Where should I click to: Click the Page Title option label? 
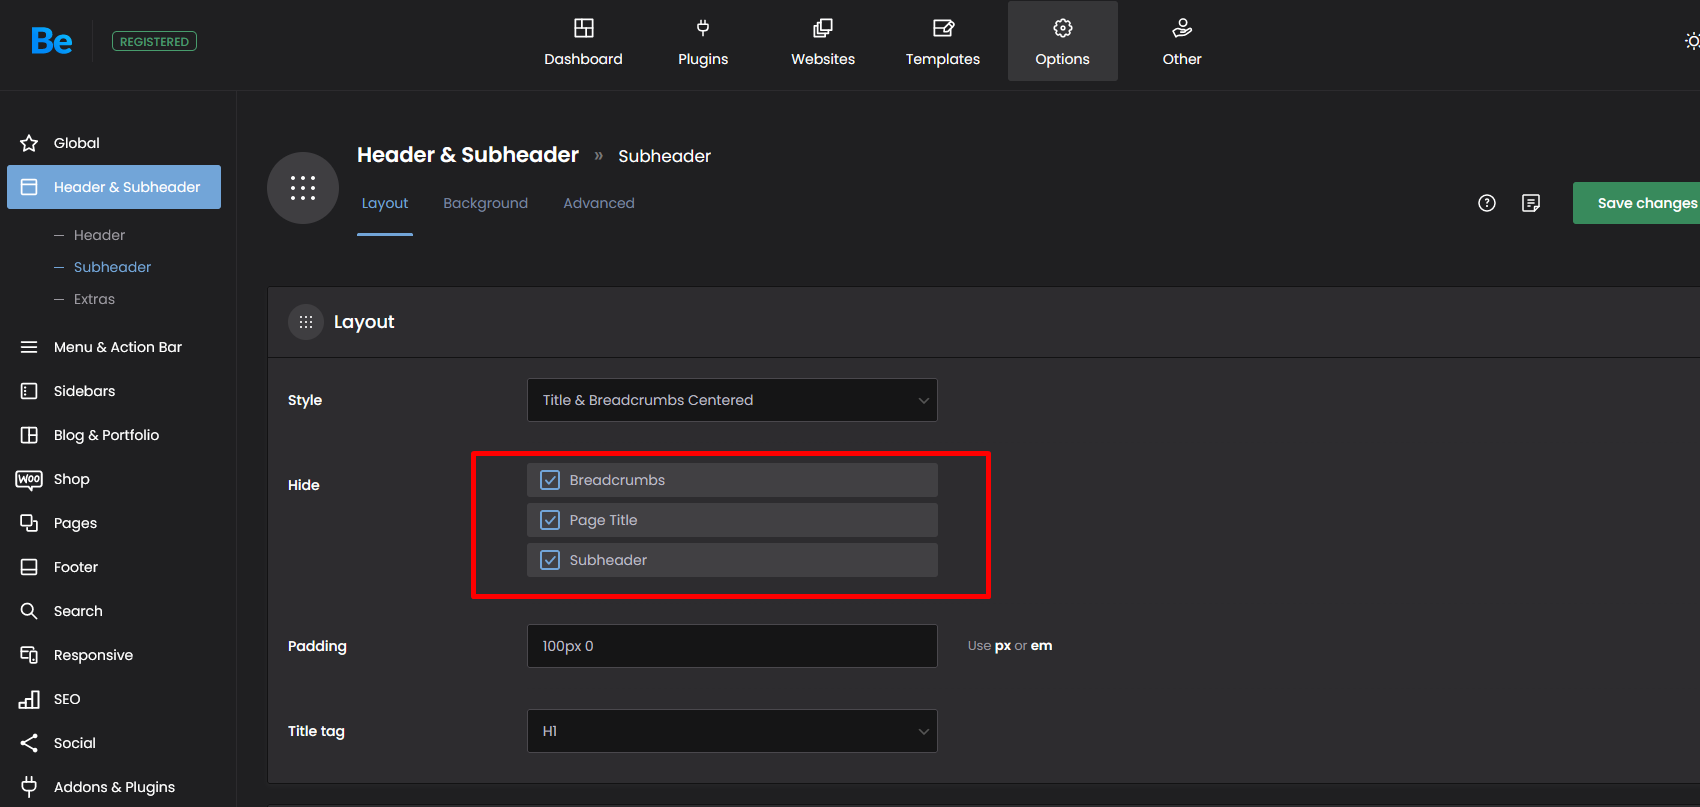pos(603,520)
